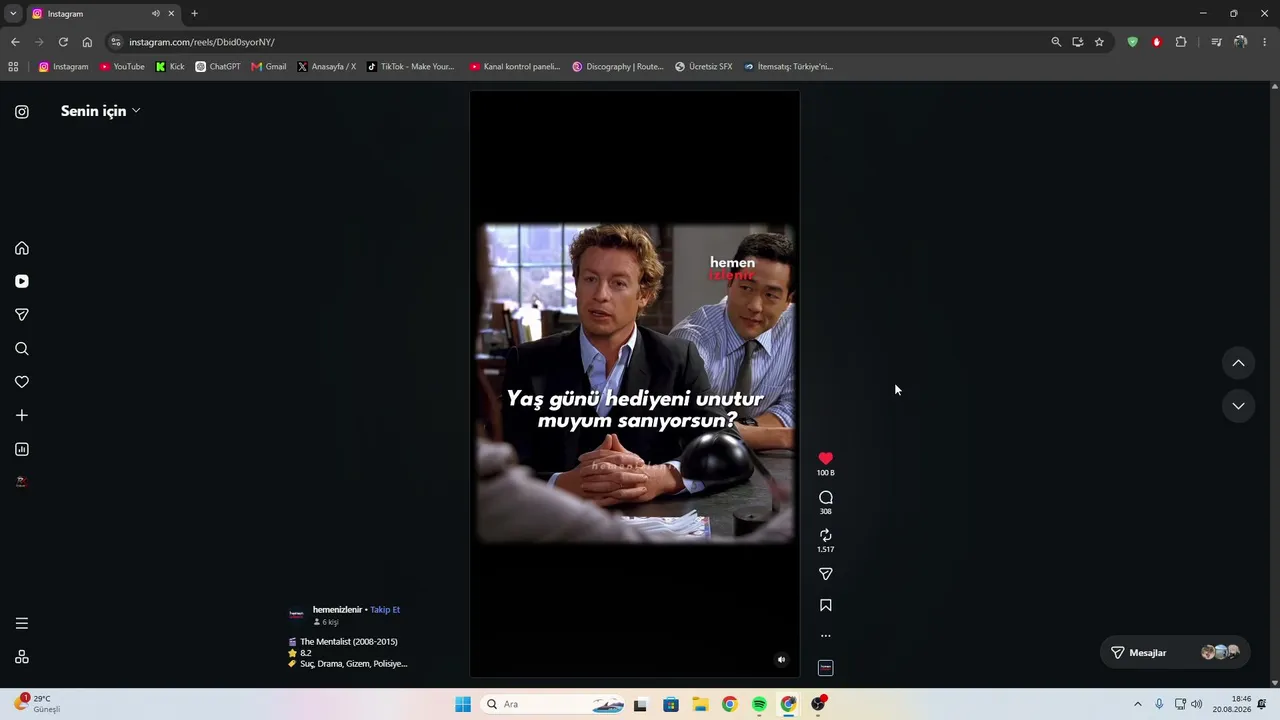The image size is (1280, 720).
Task: Pause the reel video playback
Action: tap(635, 384)
